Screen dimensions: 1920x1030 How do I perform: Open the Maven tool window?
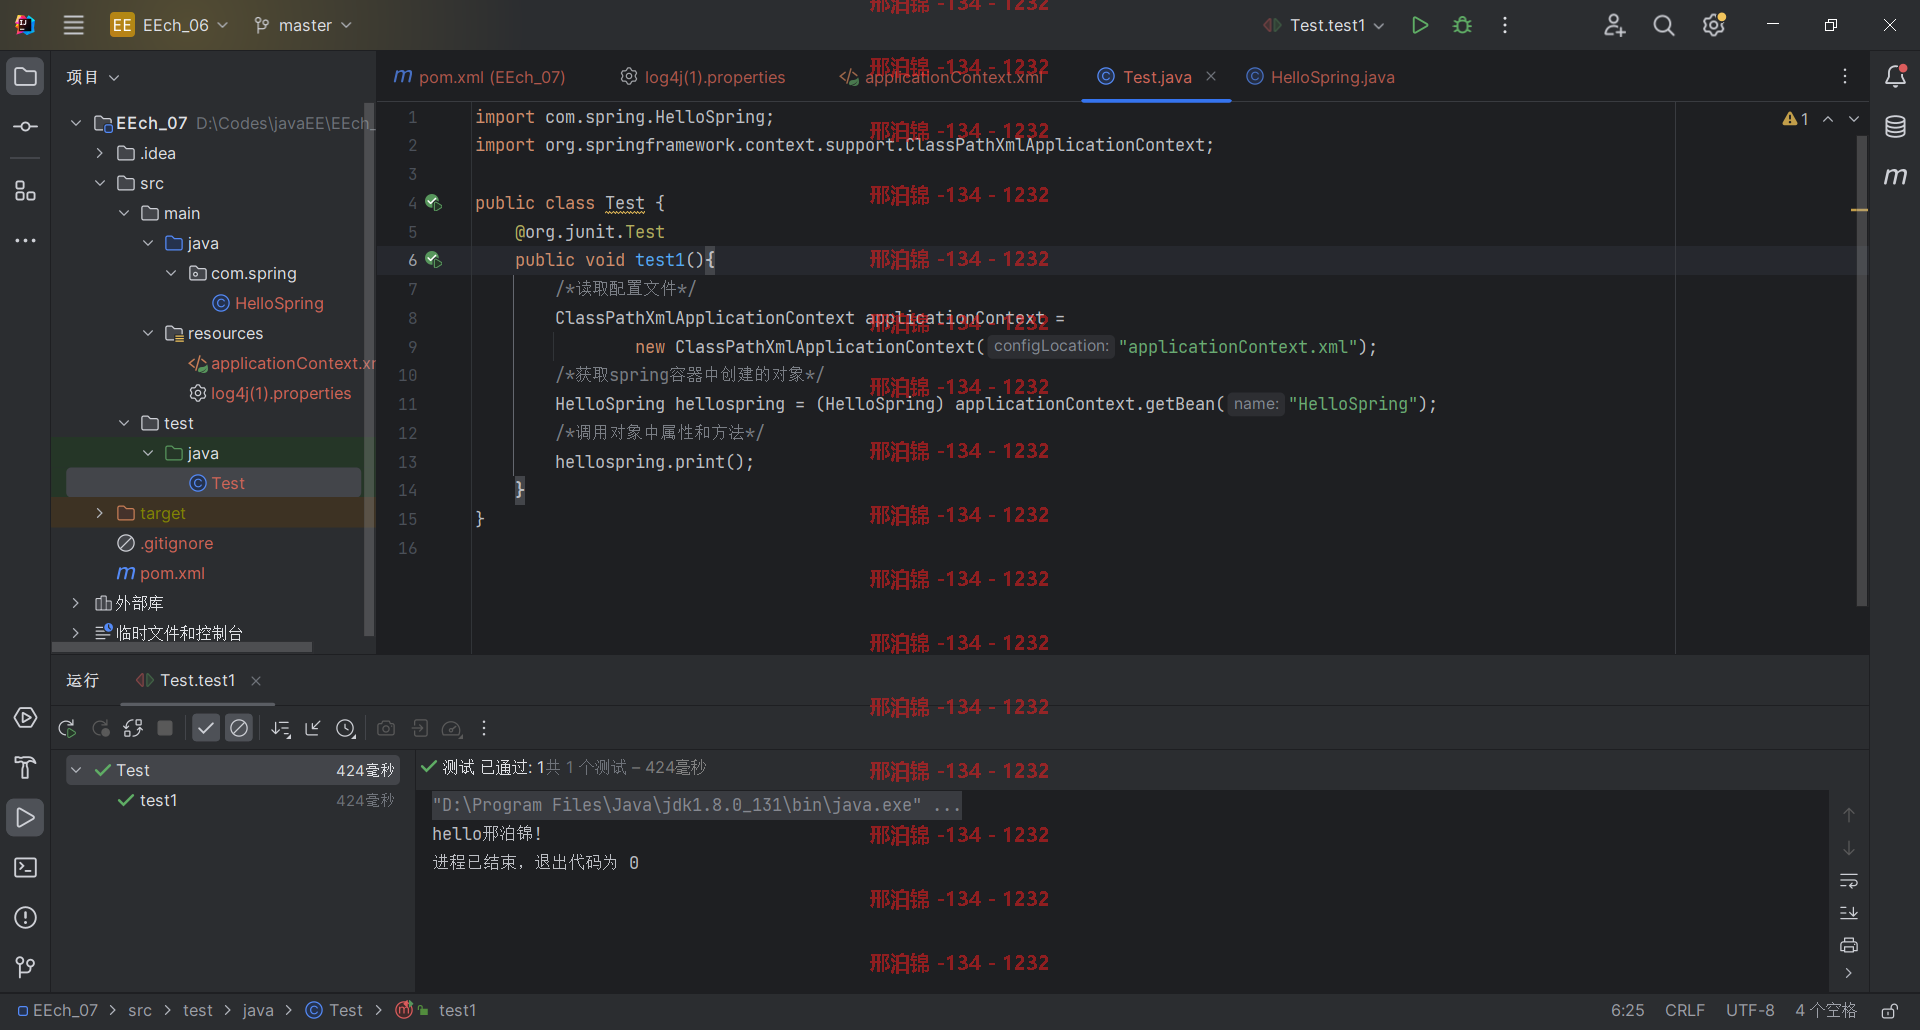[x=1895, y=177]
